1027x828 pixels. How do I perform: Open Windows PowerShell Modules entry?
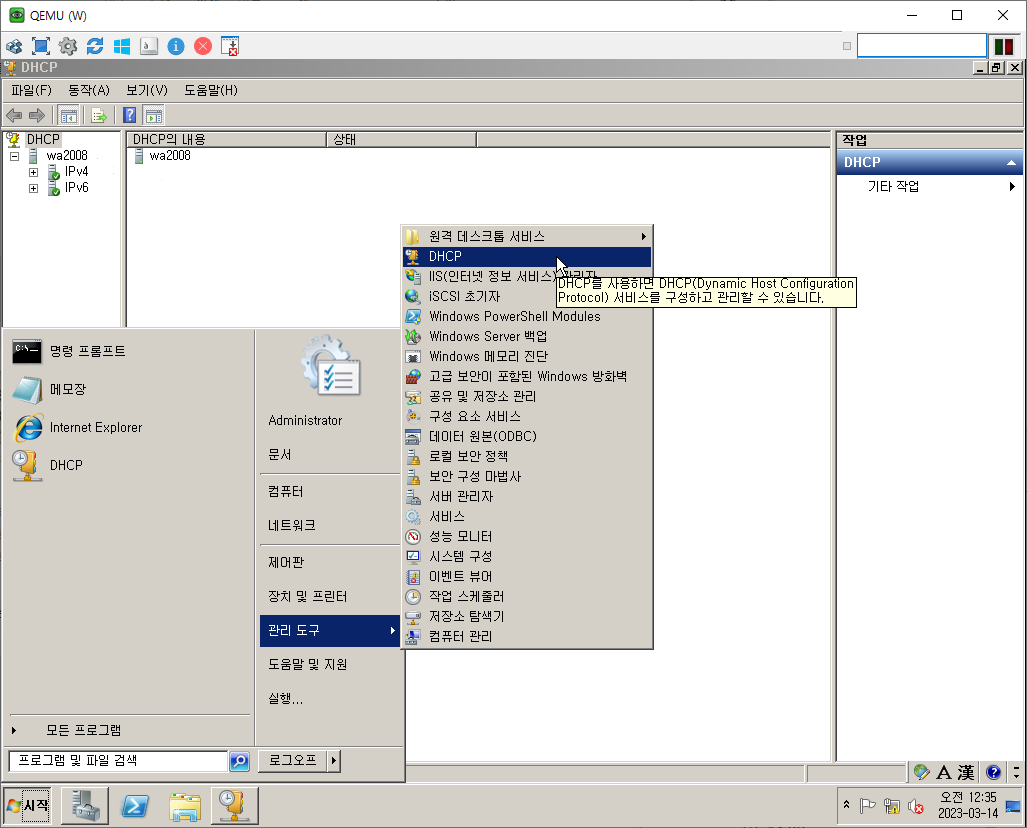coord(527,316)
